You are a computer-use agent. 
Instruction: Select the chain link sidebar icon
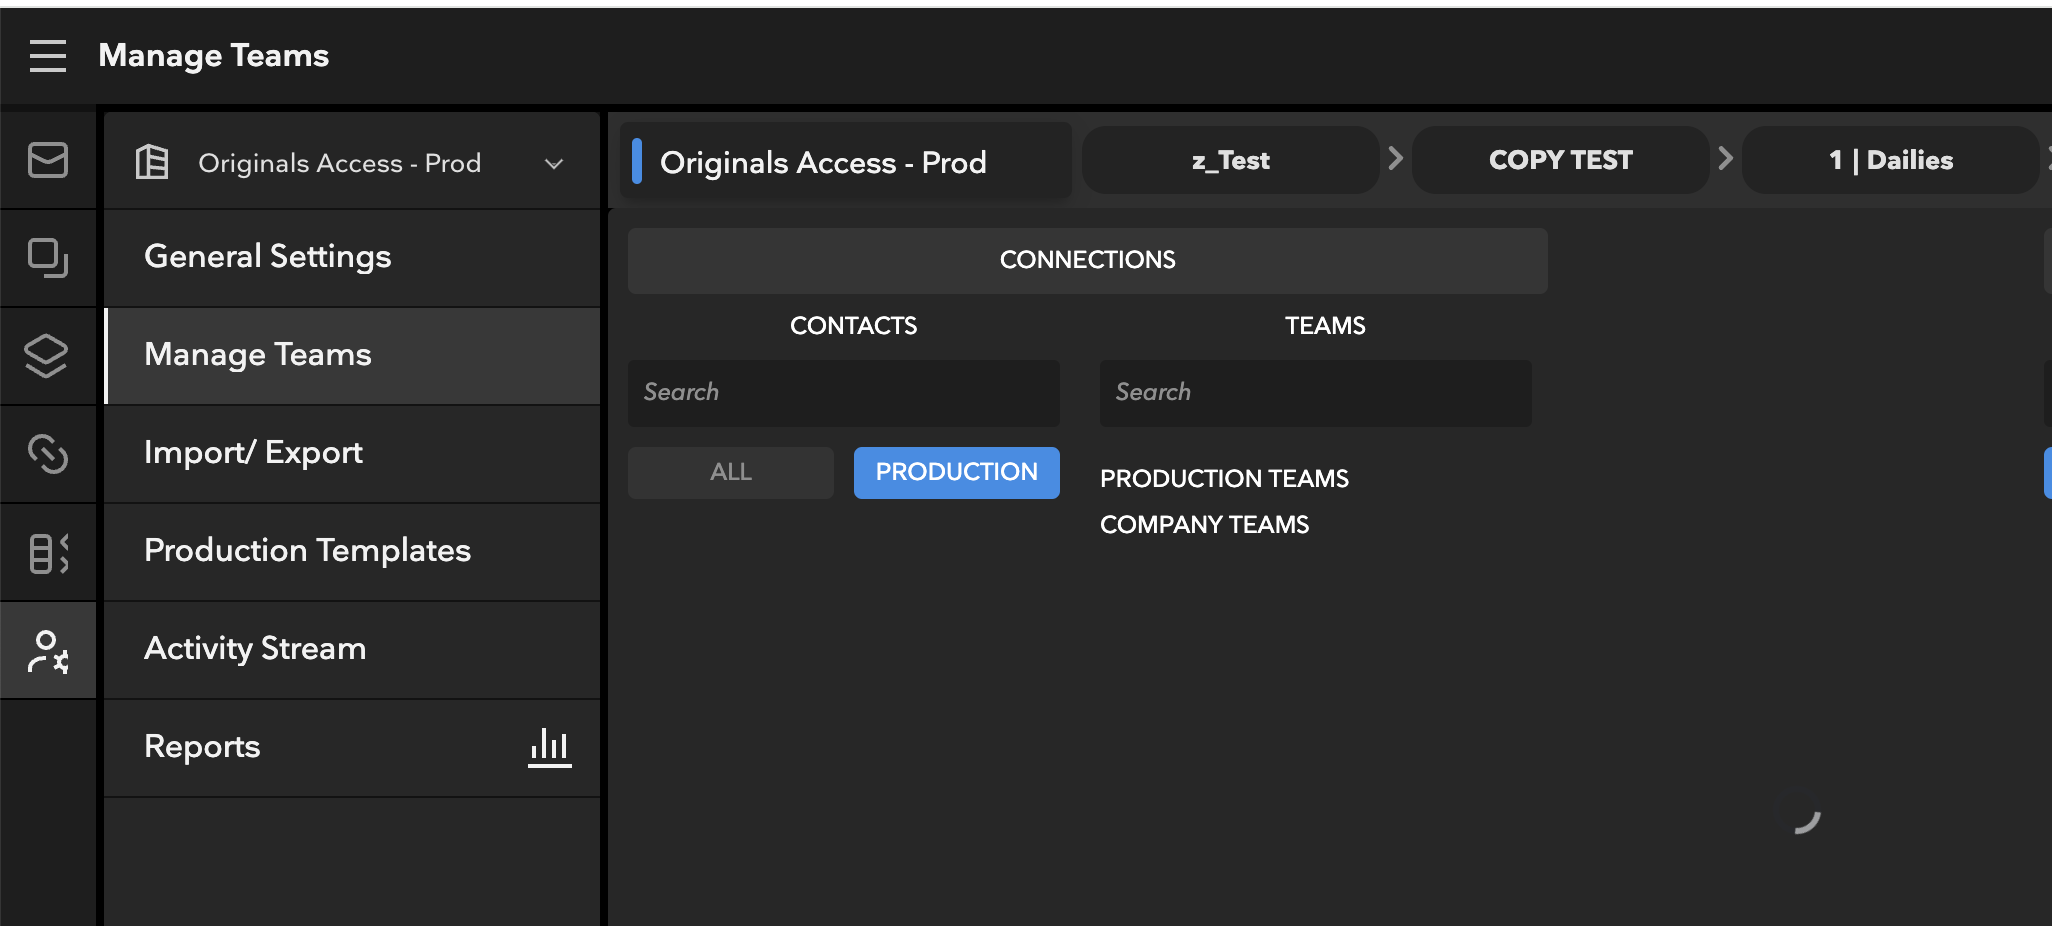click(47, 454)
